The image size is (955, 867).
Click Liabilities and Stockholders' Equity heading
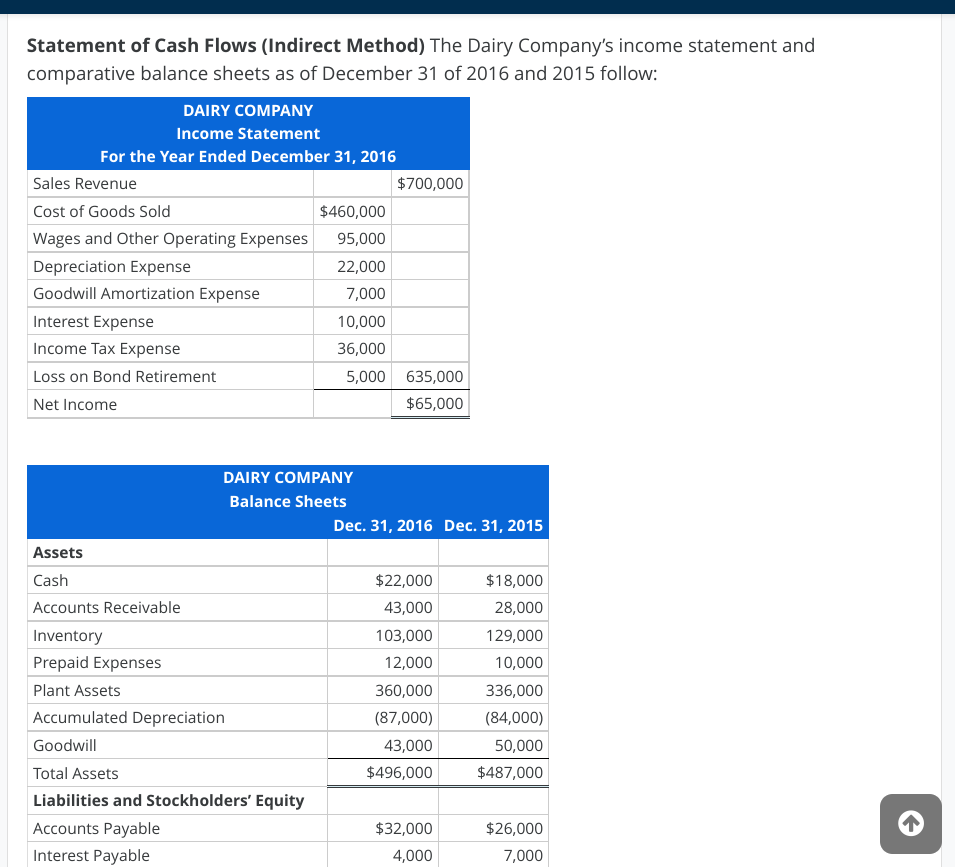tap(168, 801)
